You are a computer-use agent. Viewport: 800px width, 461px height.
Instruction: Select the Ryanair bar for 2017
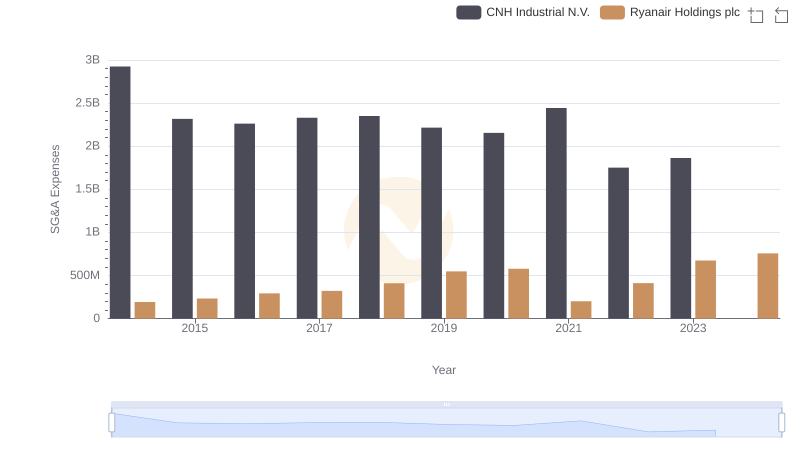point(332,305)
